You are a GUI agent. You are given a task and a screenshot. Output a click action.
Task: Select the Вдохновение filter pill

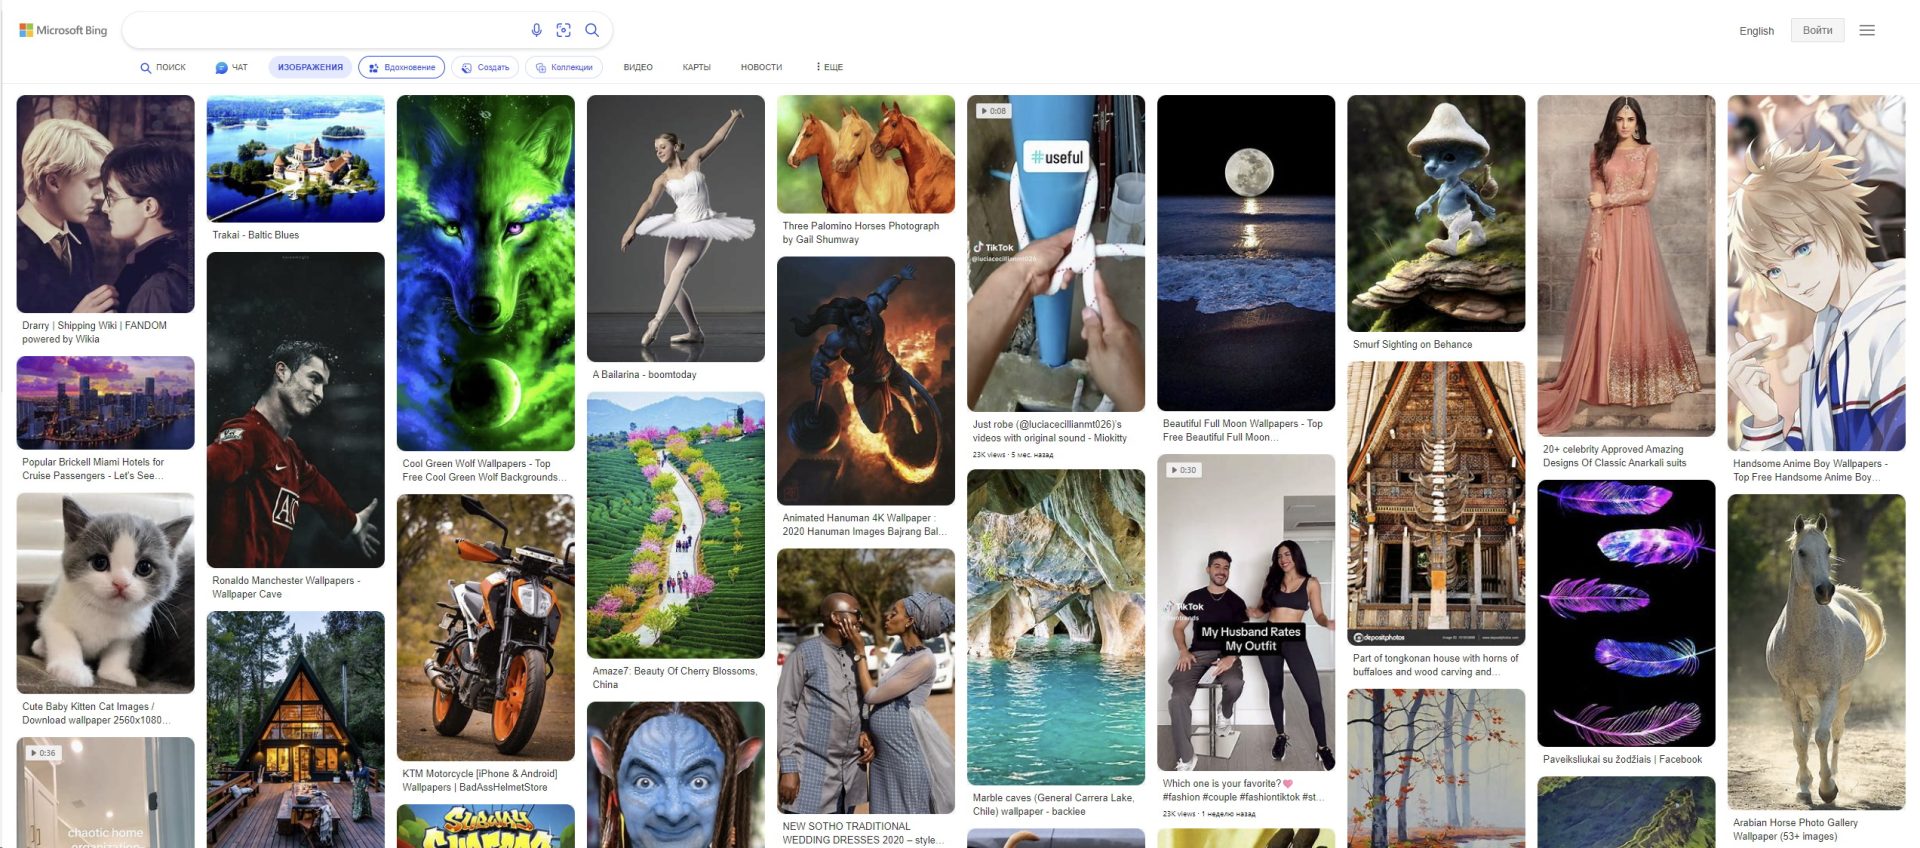401,67
